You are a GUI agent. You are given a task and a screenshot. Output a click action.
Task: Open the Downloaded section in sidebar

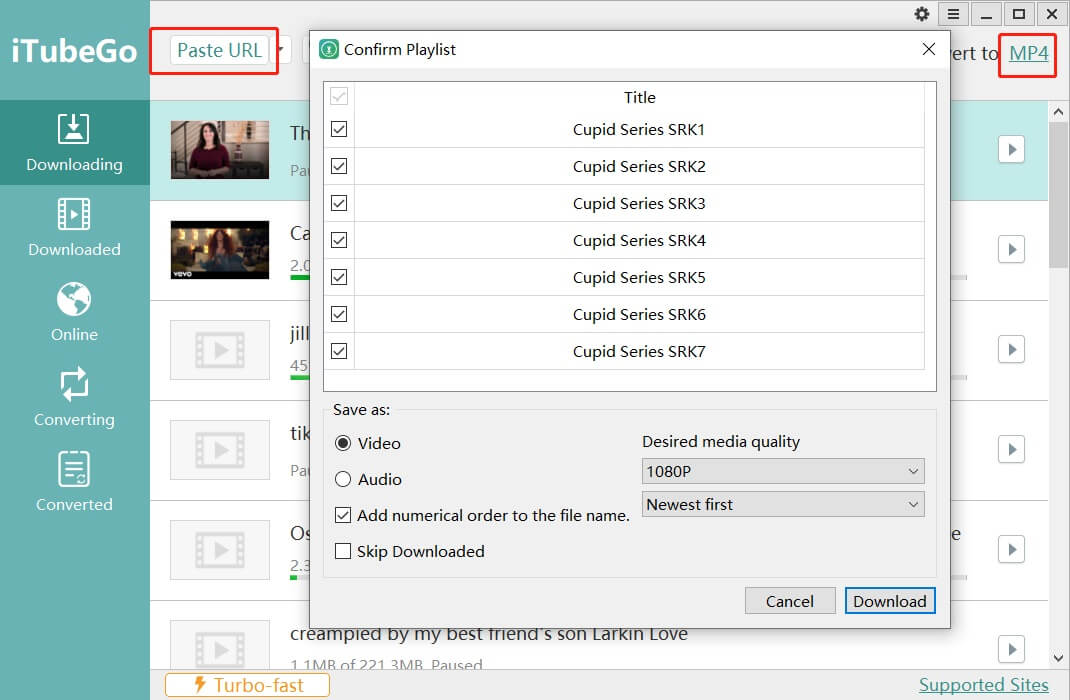click(x=74, y=227)
